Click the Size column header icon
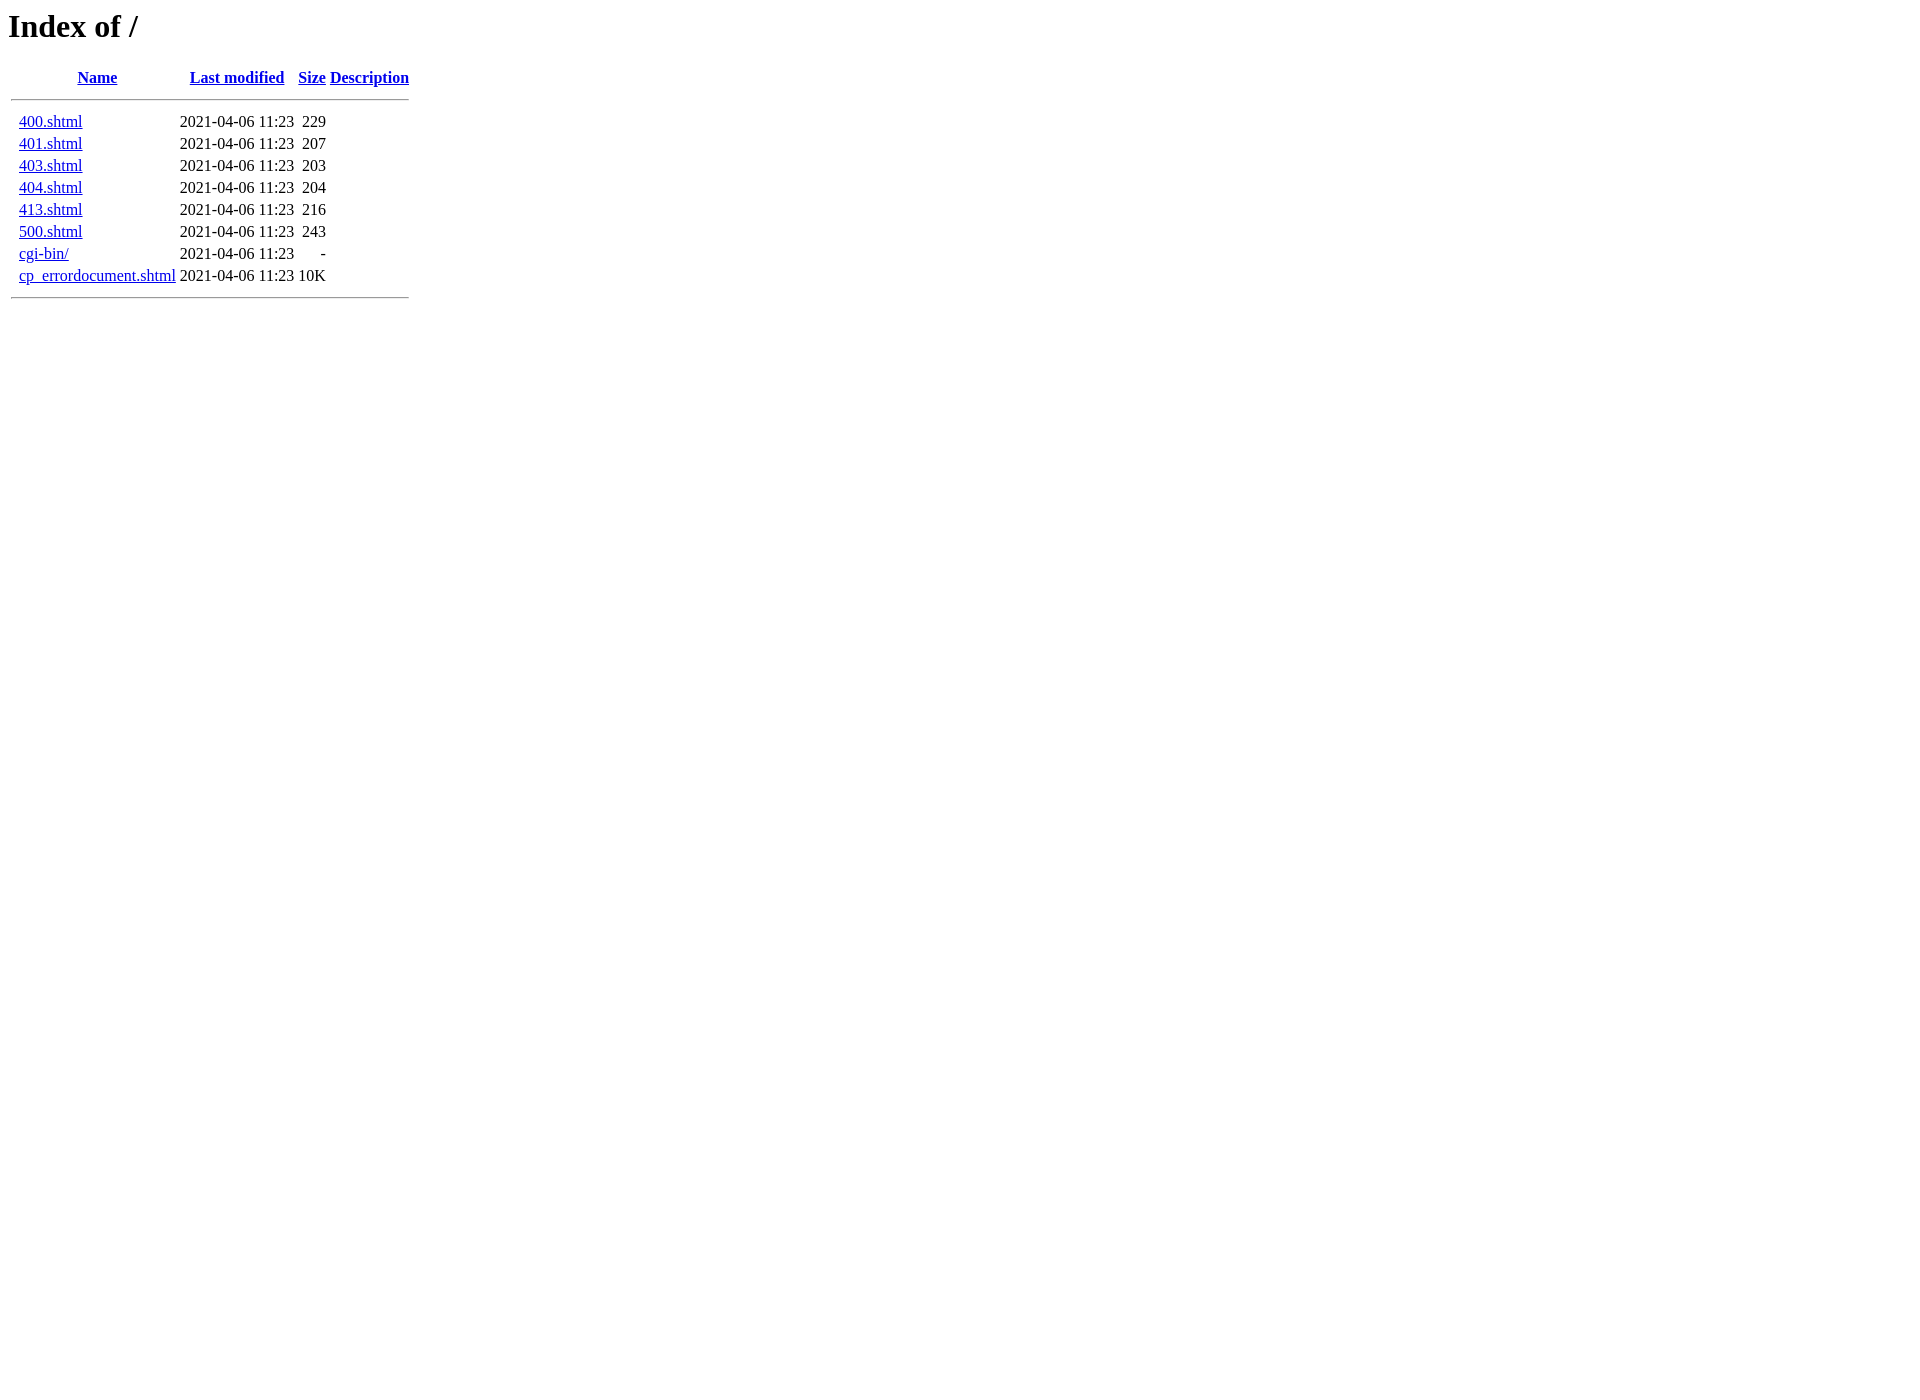 click(312, 78)
